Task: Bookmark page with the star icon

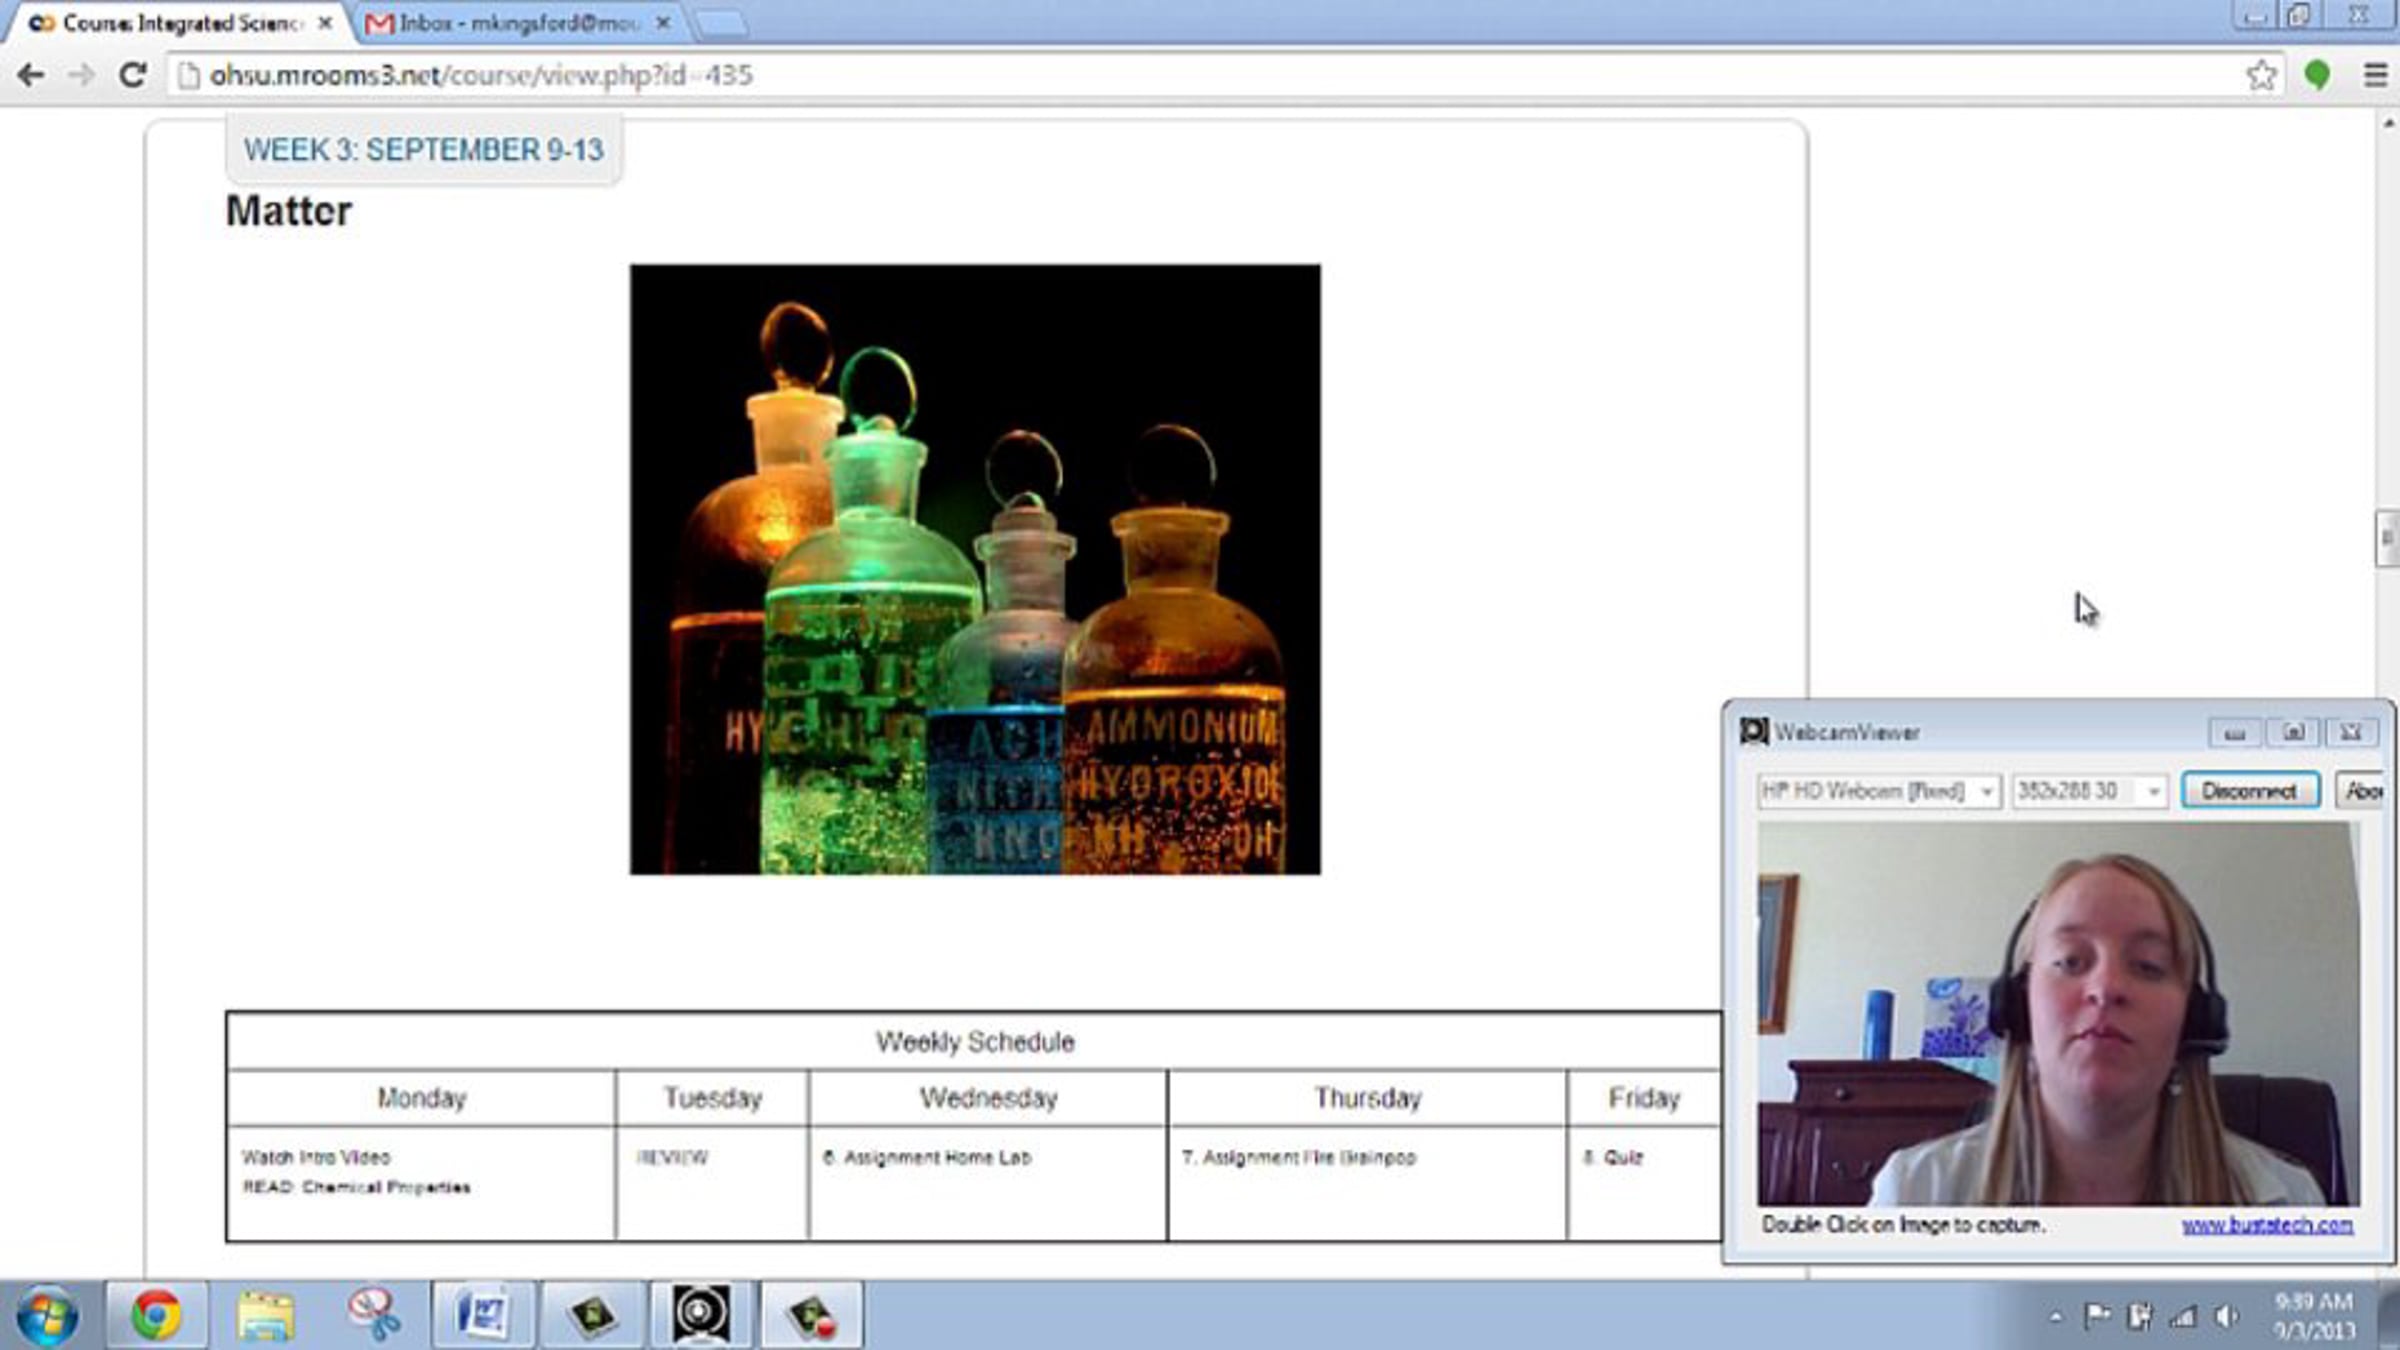Action: pos(2261,75)
